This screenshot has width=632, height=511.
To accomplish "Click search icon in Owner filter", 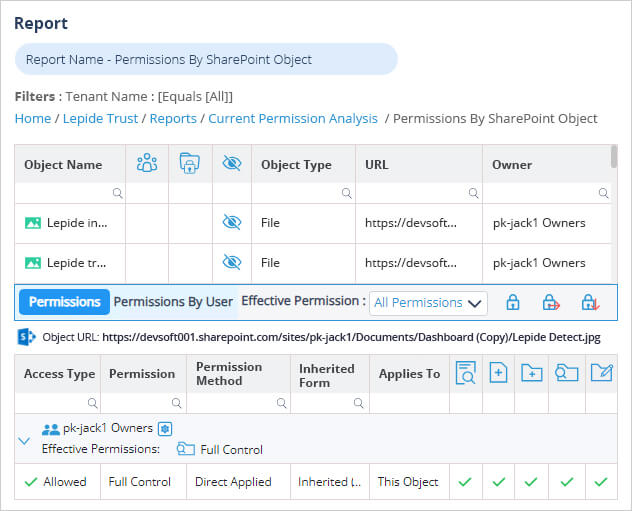I will coord(603,193).
